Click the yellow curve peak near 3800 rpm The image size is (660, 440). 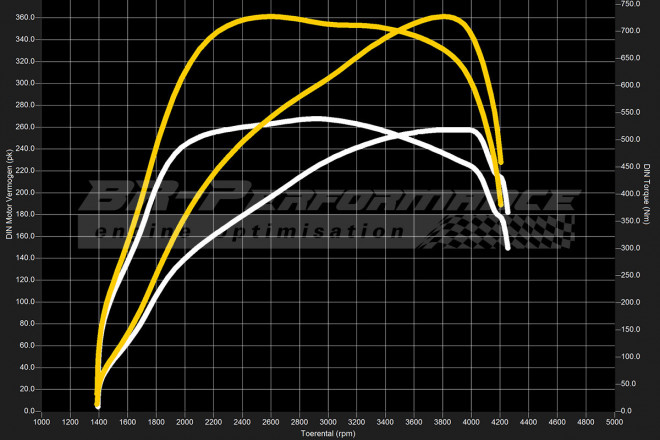(x=444, y=17)
